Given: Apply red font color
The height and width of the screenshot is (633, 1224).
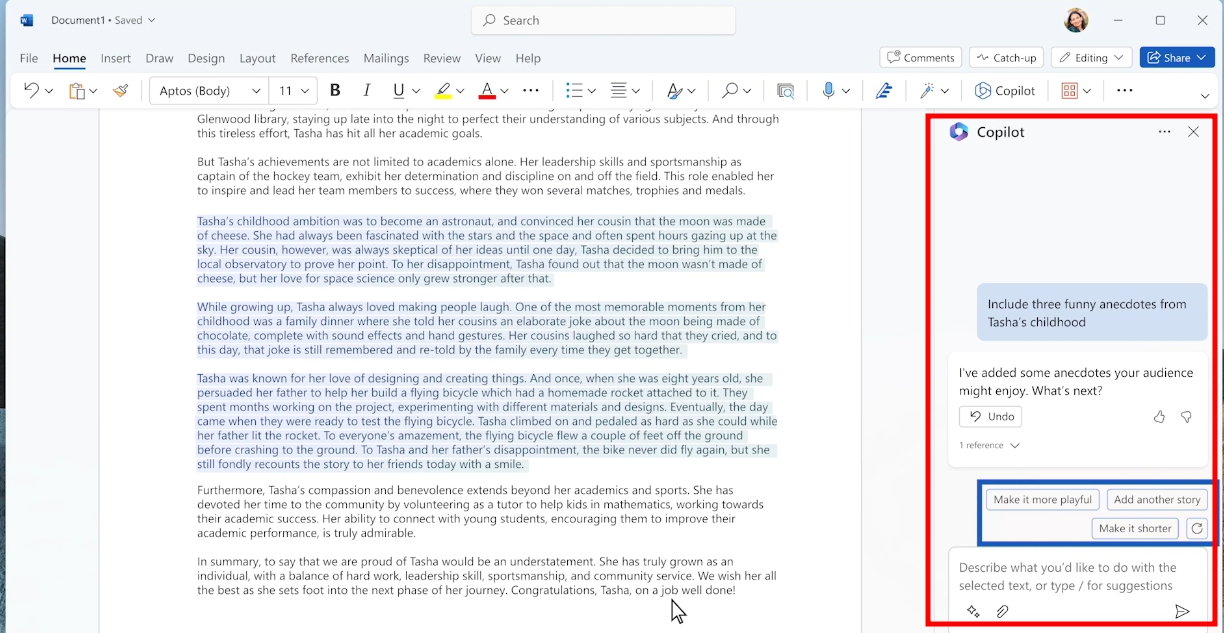Looking at the screenshot, I should pyautogui.click(x=487, y=91).
